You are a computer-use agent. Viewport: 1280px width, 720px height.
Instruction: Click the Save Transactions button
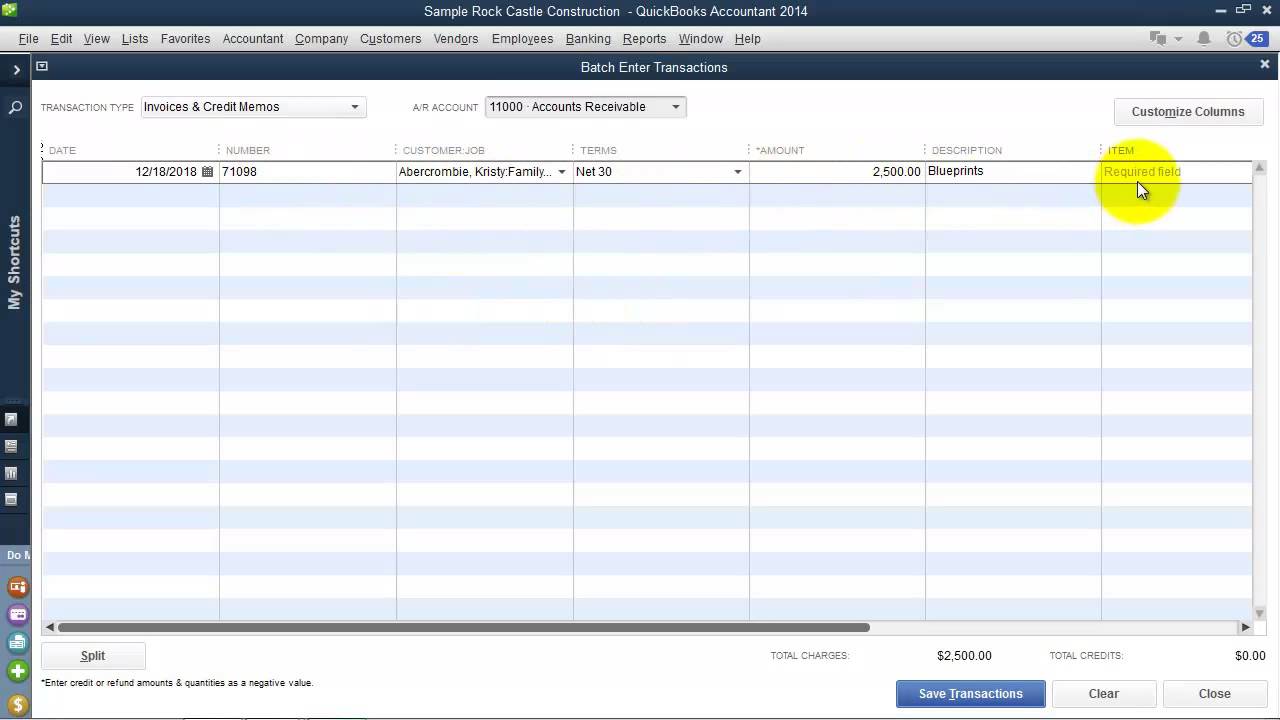pos(971,694)
